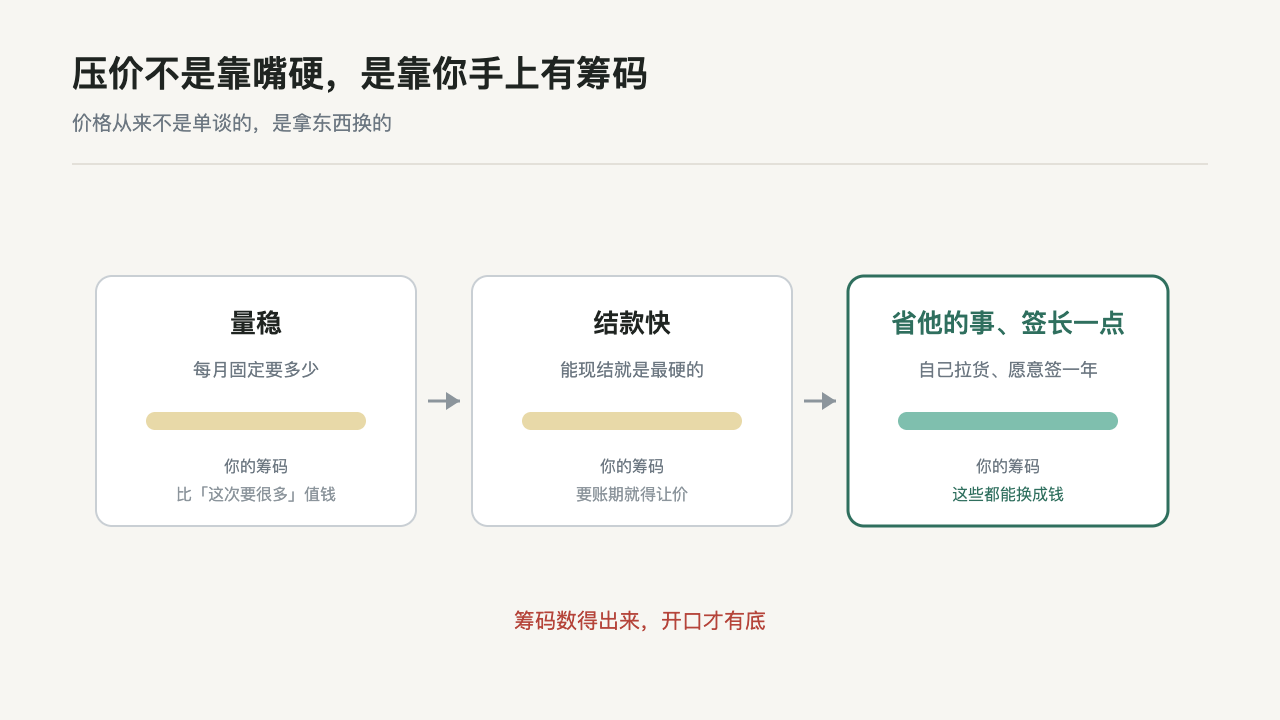Select the 量稳 card heading
1280x720 pixels.
(x=256, y=323)
